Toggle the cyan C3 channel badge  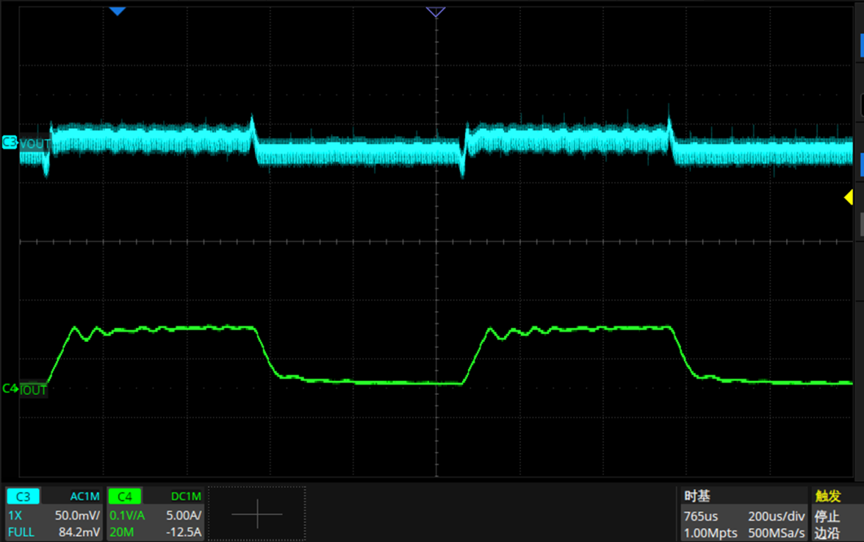[23, 496]
